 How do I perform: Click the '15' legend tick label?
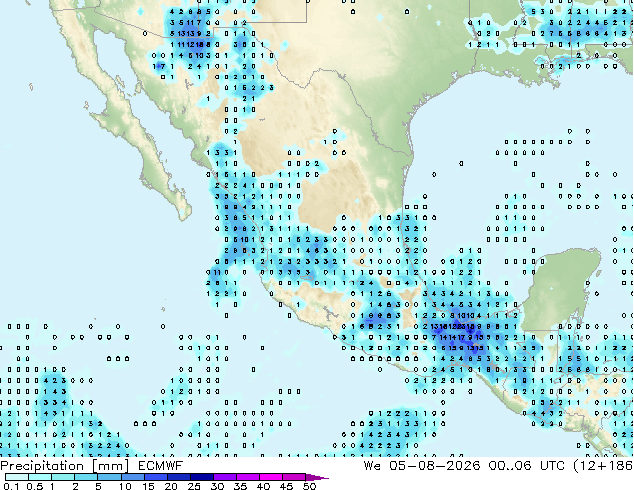pyautogui.click(x=148, y=486)
